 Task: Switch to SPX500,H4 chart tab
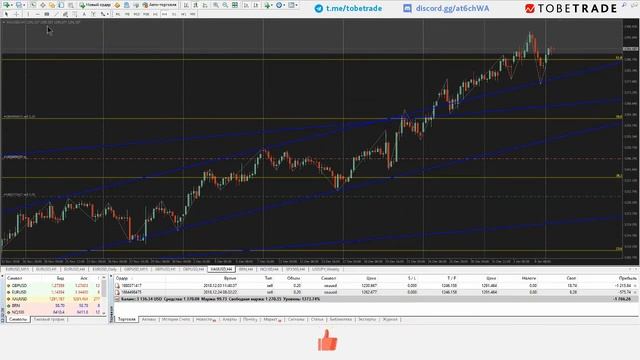coord(296,269)
